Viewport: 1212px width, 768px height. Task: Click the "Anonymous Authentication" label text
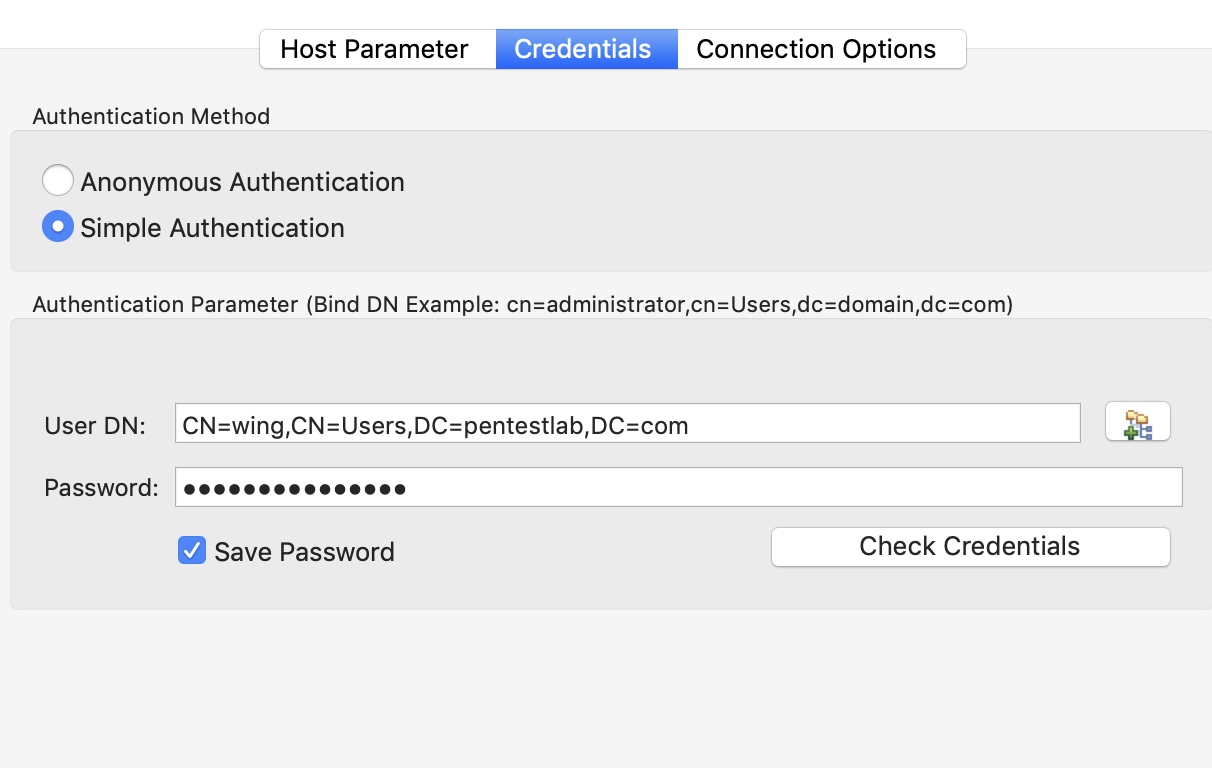[242, 182]
